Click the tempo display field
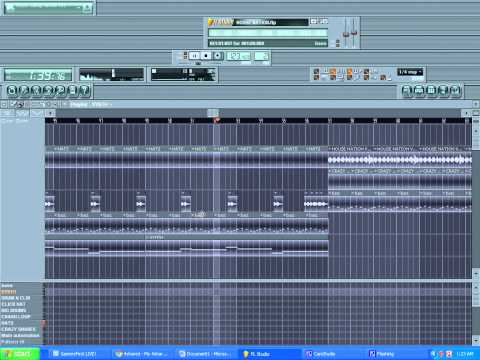Screen dimensions: 480x360 238,56
